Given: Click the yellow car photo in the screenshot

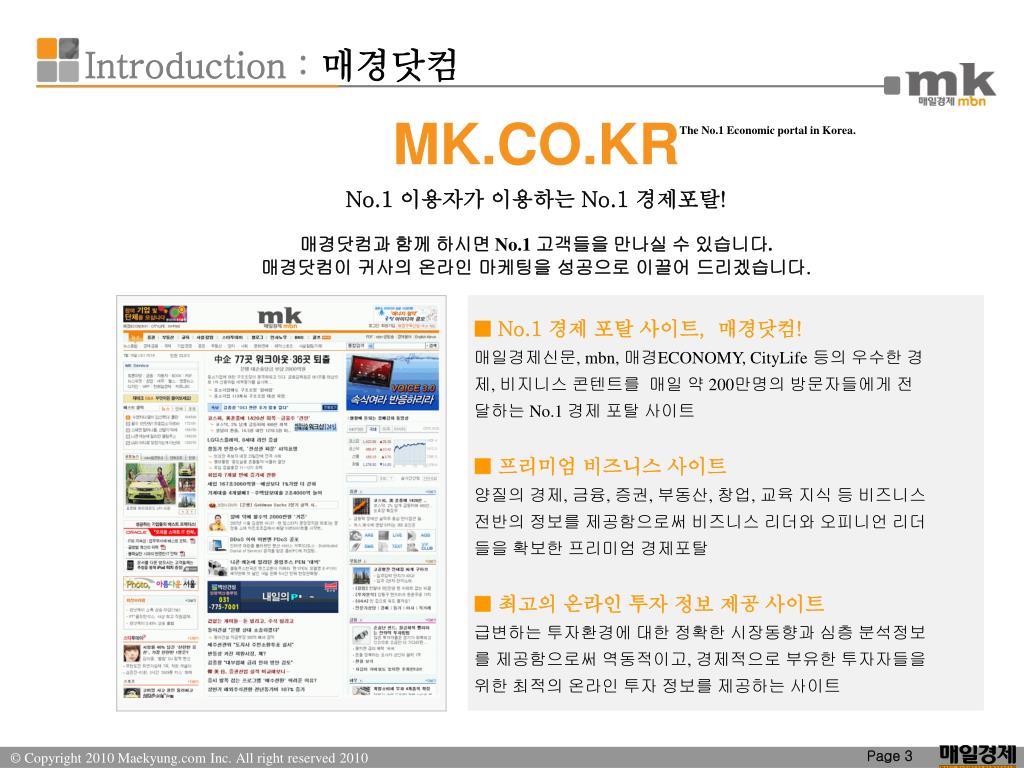Looking at the screenshot, I should (x=151, y=483).
